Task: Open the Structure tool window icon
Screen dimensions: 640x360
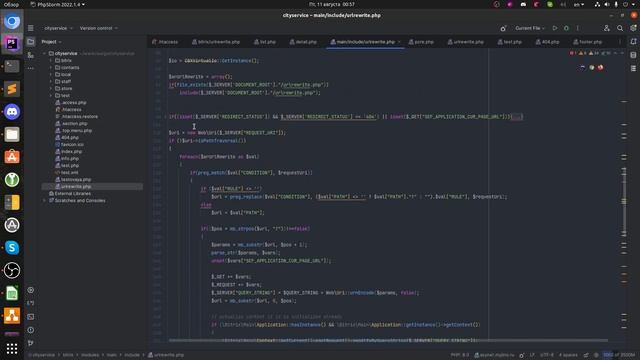Action: tap(31, 55)
